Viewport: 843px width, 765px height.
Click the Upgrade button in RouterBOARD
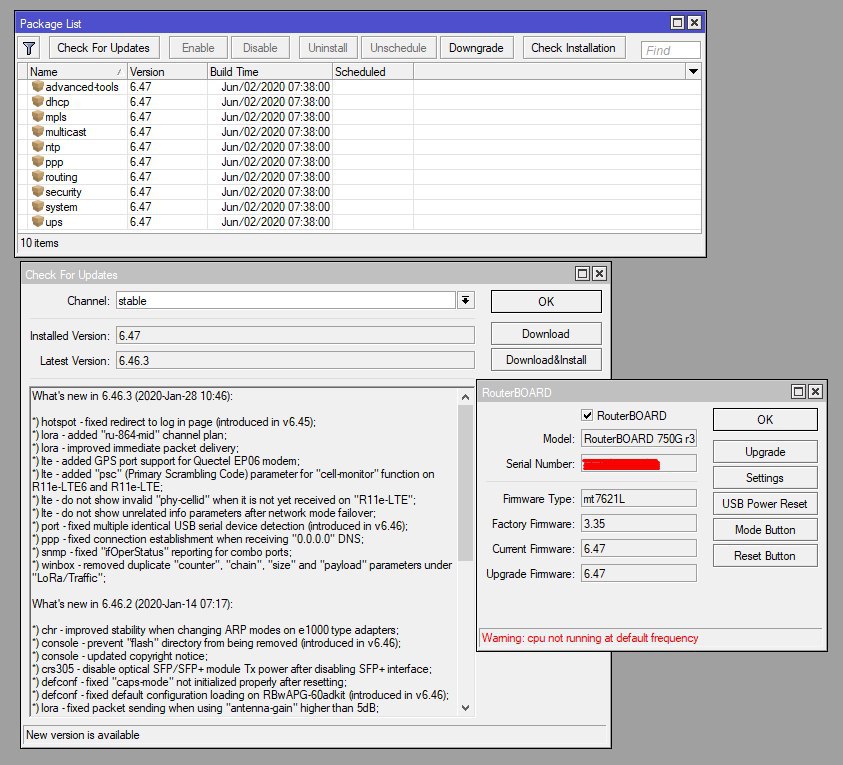tap(765, 452)
